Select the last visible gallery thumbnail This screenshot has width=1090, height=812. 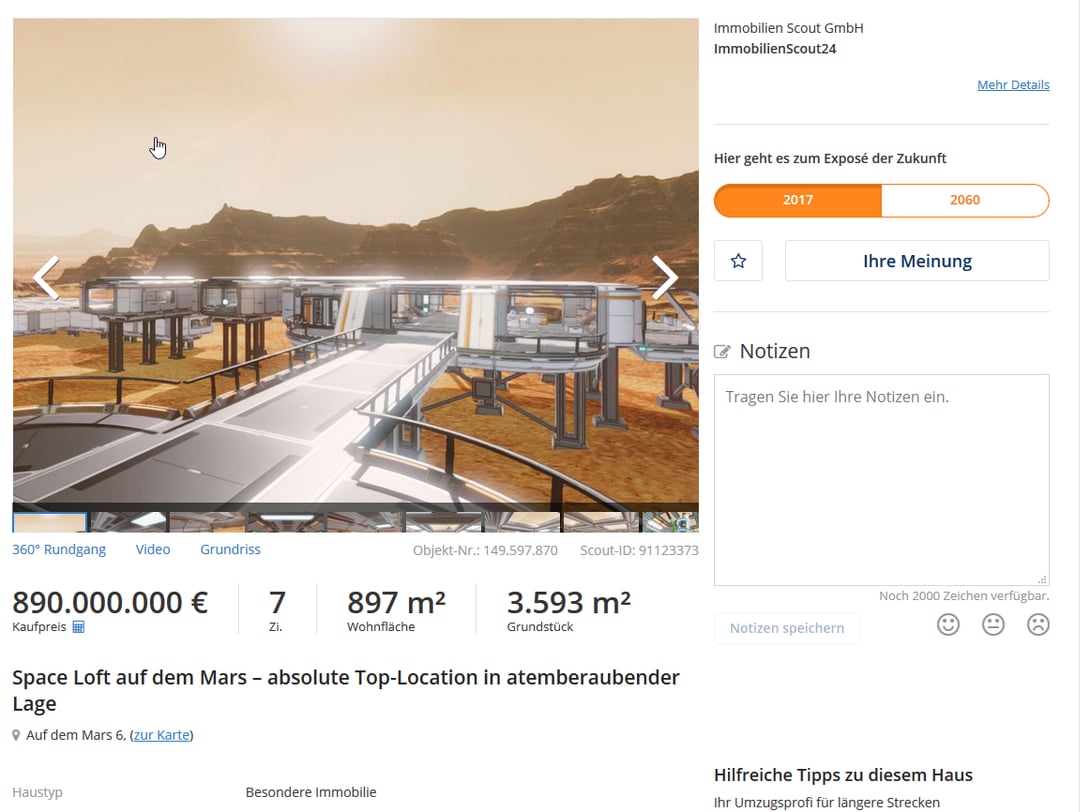(670, 522)
